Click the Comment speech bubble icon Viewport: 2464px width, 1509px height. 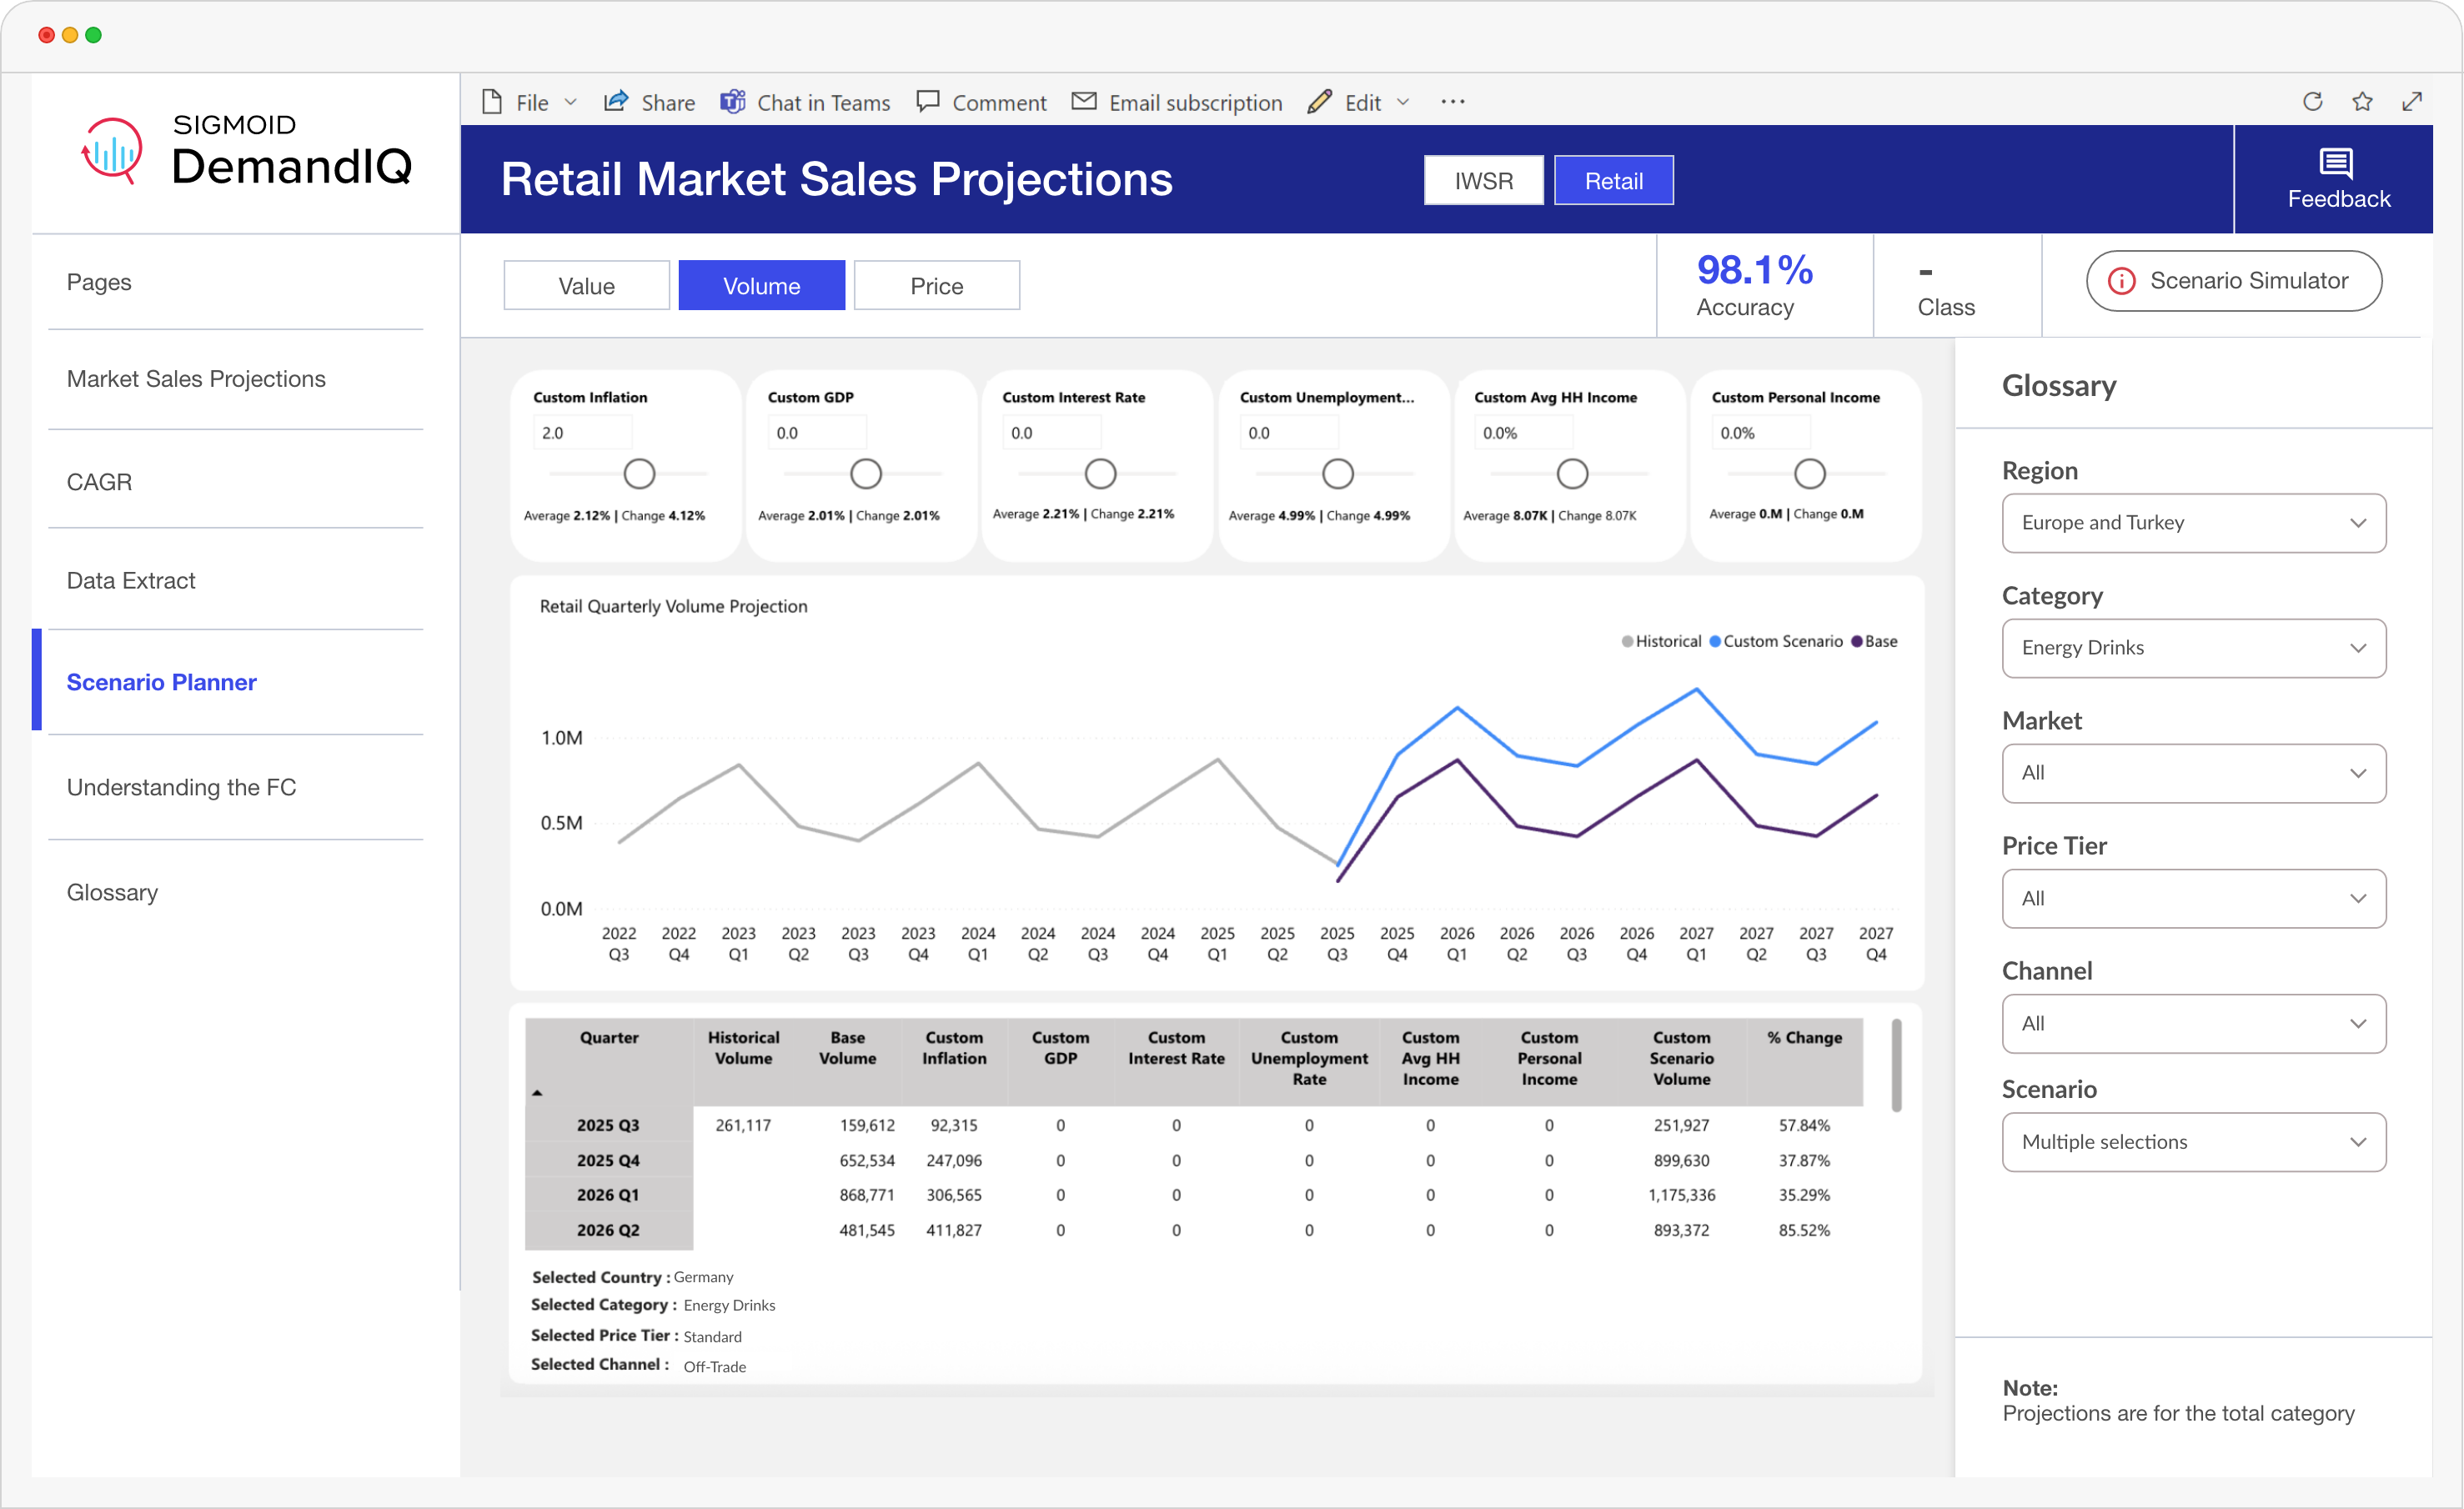pos(928,102)
